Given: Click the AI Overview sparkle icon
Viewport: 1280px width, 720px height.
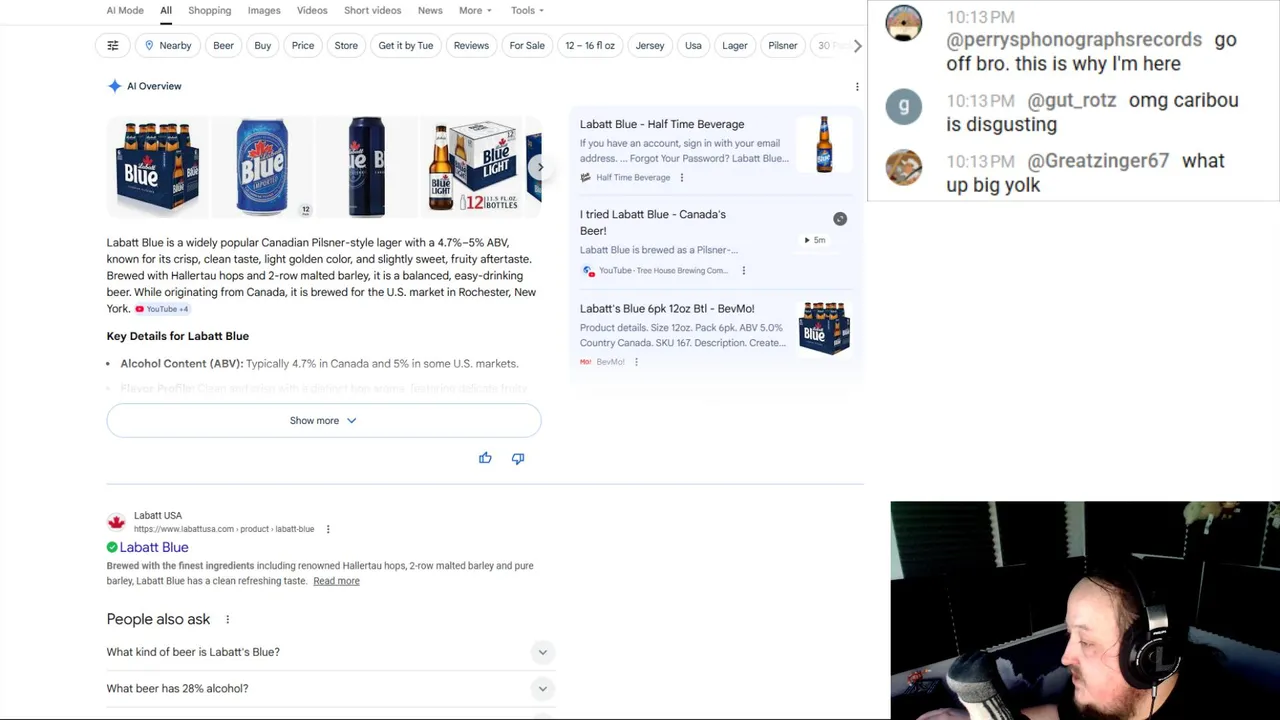Looking at the screenshot, I should tap(114, 86).
